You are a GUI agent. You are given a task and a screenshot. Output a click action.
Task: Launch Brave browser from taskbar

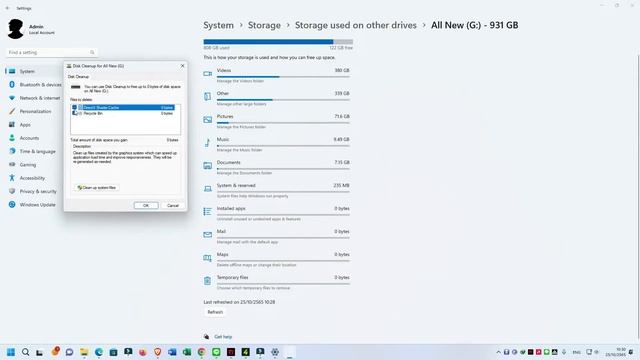(157, 352)
